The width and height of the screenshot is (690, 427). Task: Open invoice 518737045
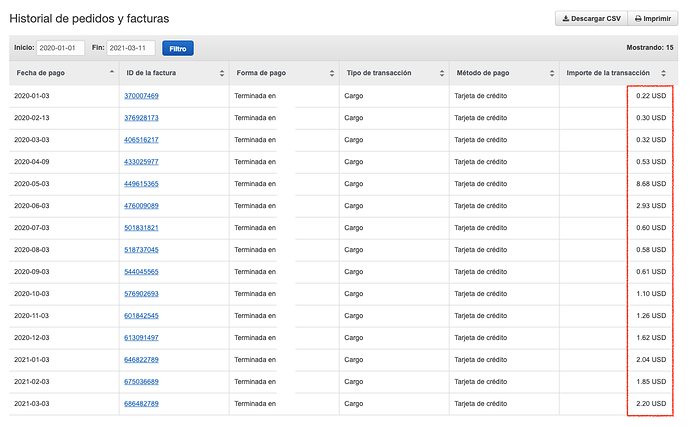tap(141, 250)
